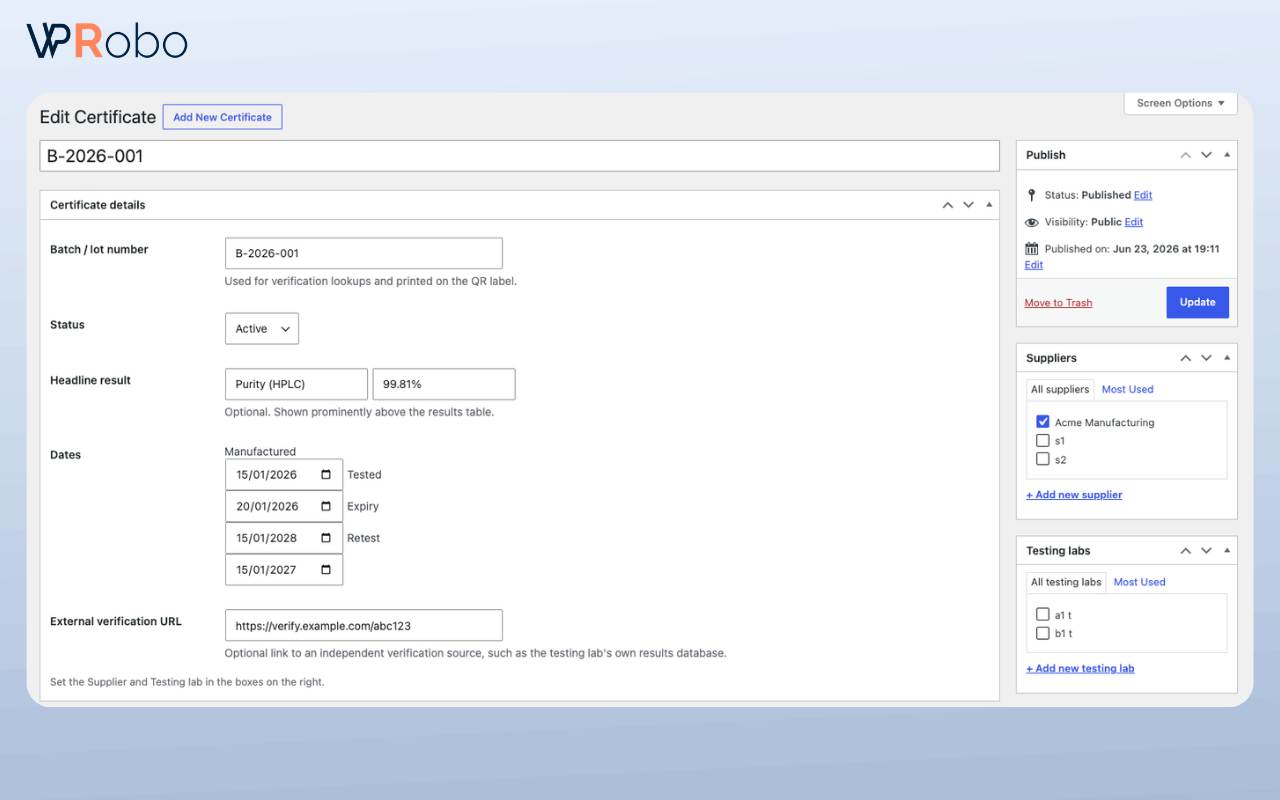Viewport: 1280px width, 800px height.
Task: Click the External verification URL field
Action: pyautogui.click(x=364, y=625)
